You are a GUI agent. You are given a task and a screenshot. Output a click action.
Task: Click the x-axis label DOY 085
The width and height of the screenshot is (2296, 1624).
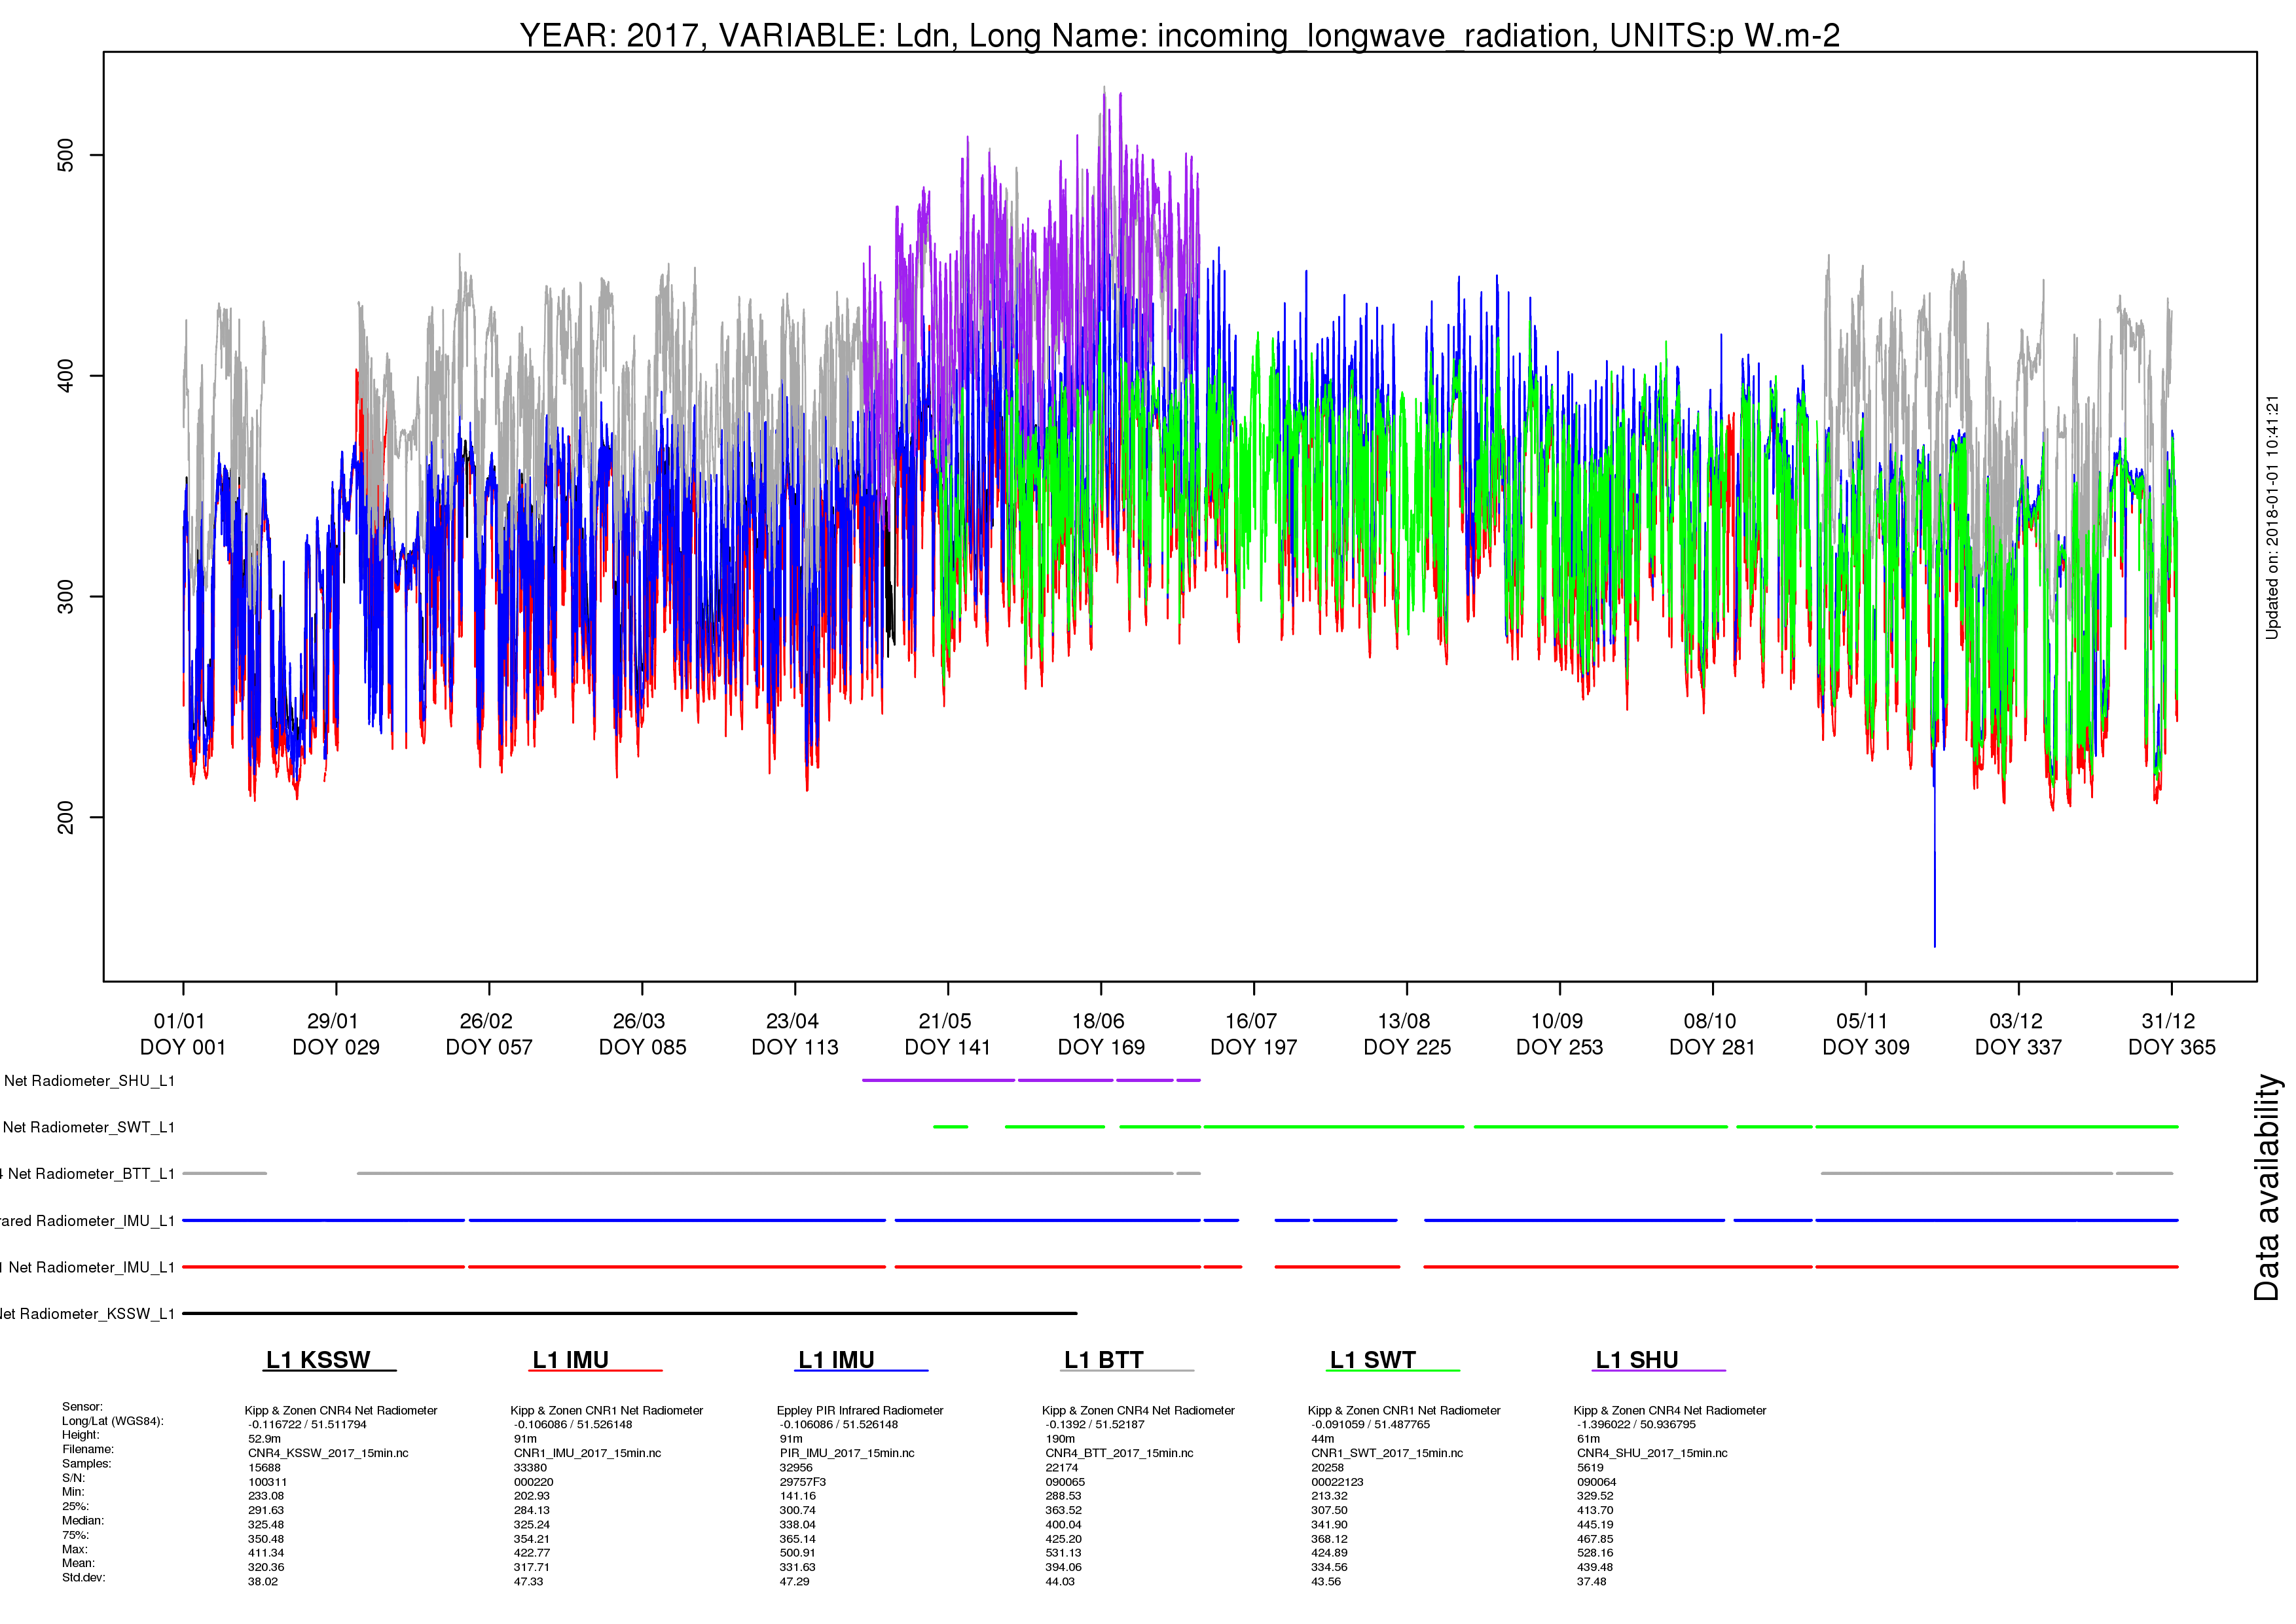click(x=642, y=1047)
